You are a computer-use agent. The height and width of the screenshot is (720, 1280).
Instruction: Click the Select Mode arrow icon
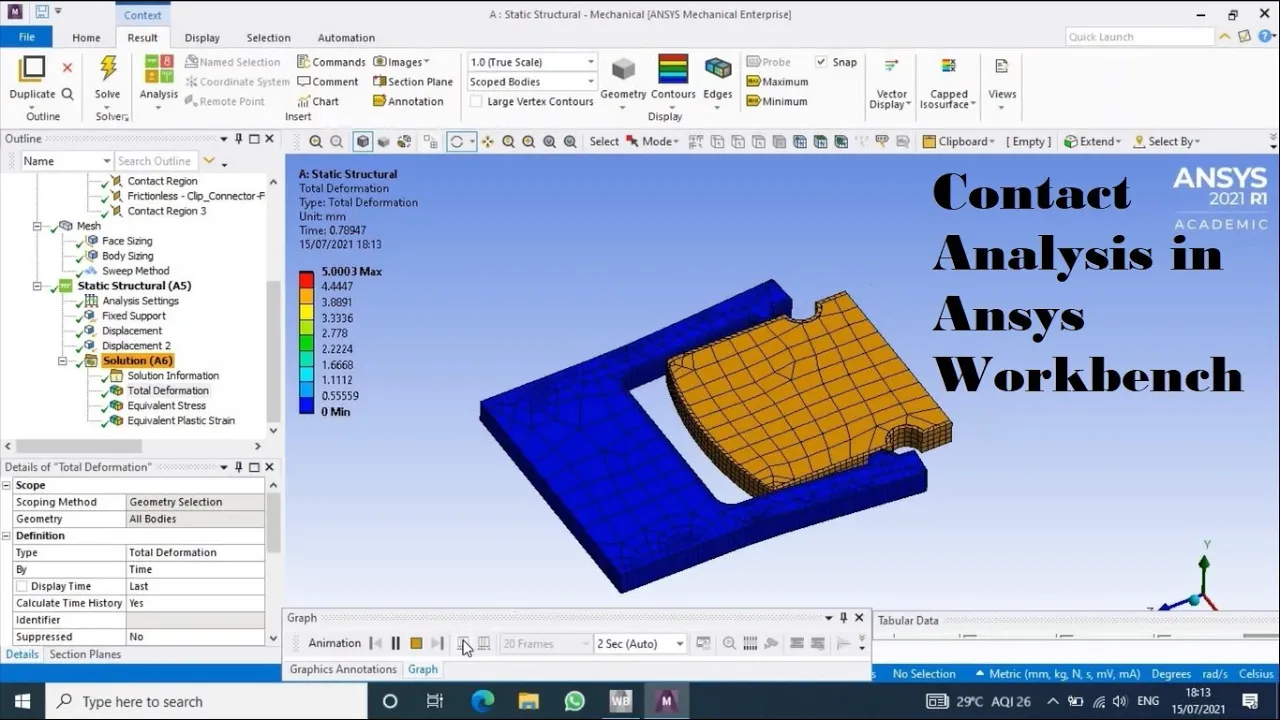click(x=632, y=142)
